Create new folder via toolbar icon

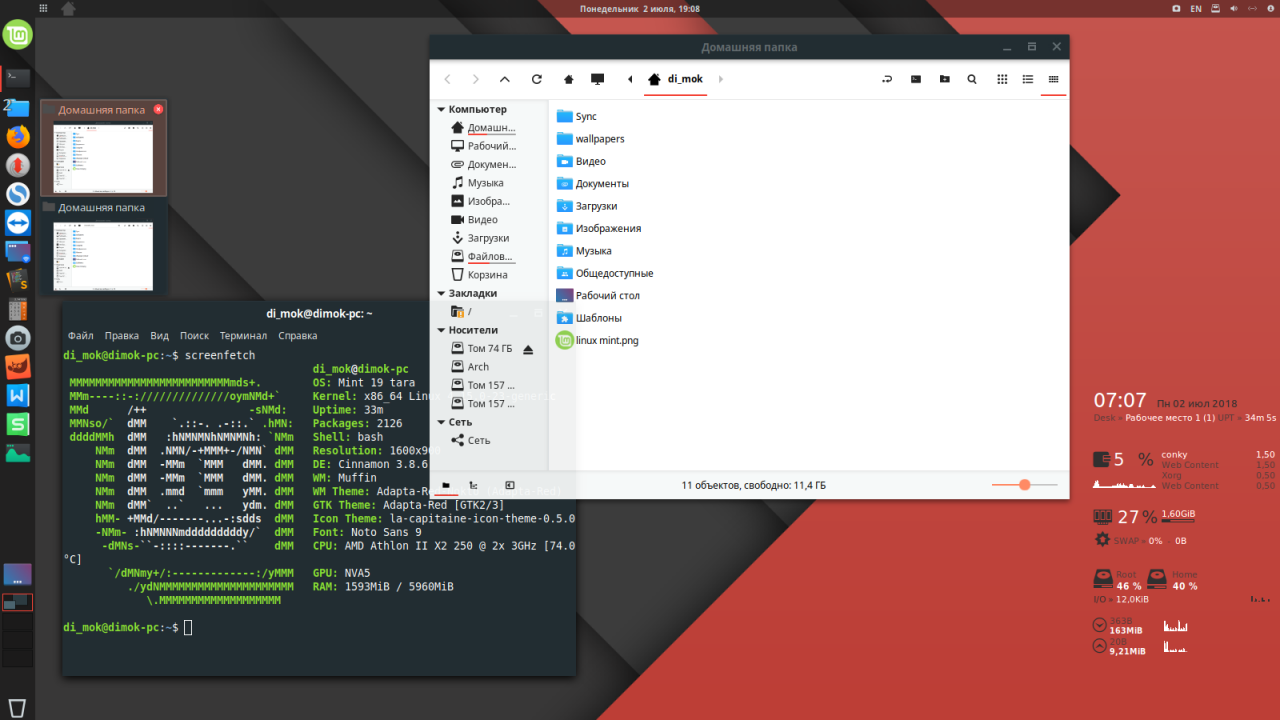coord(944,79)
